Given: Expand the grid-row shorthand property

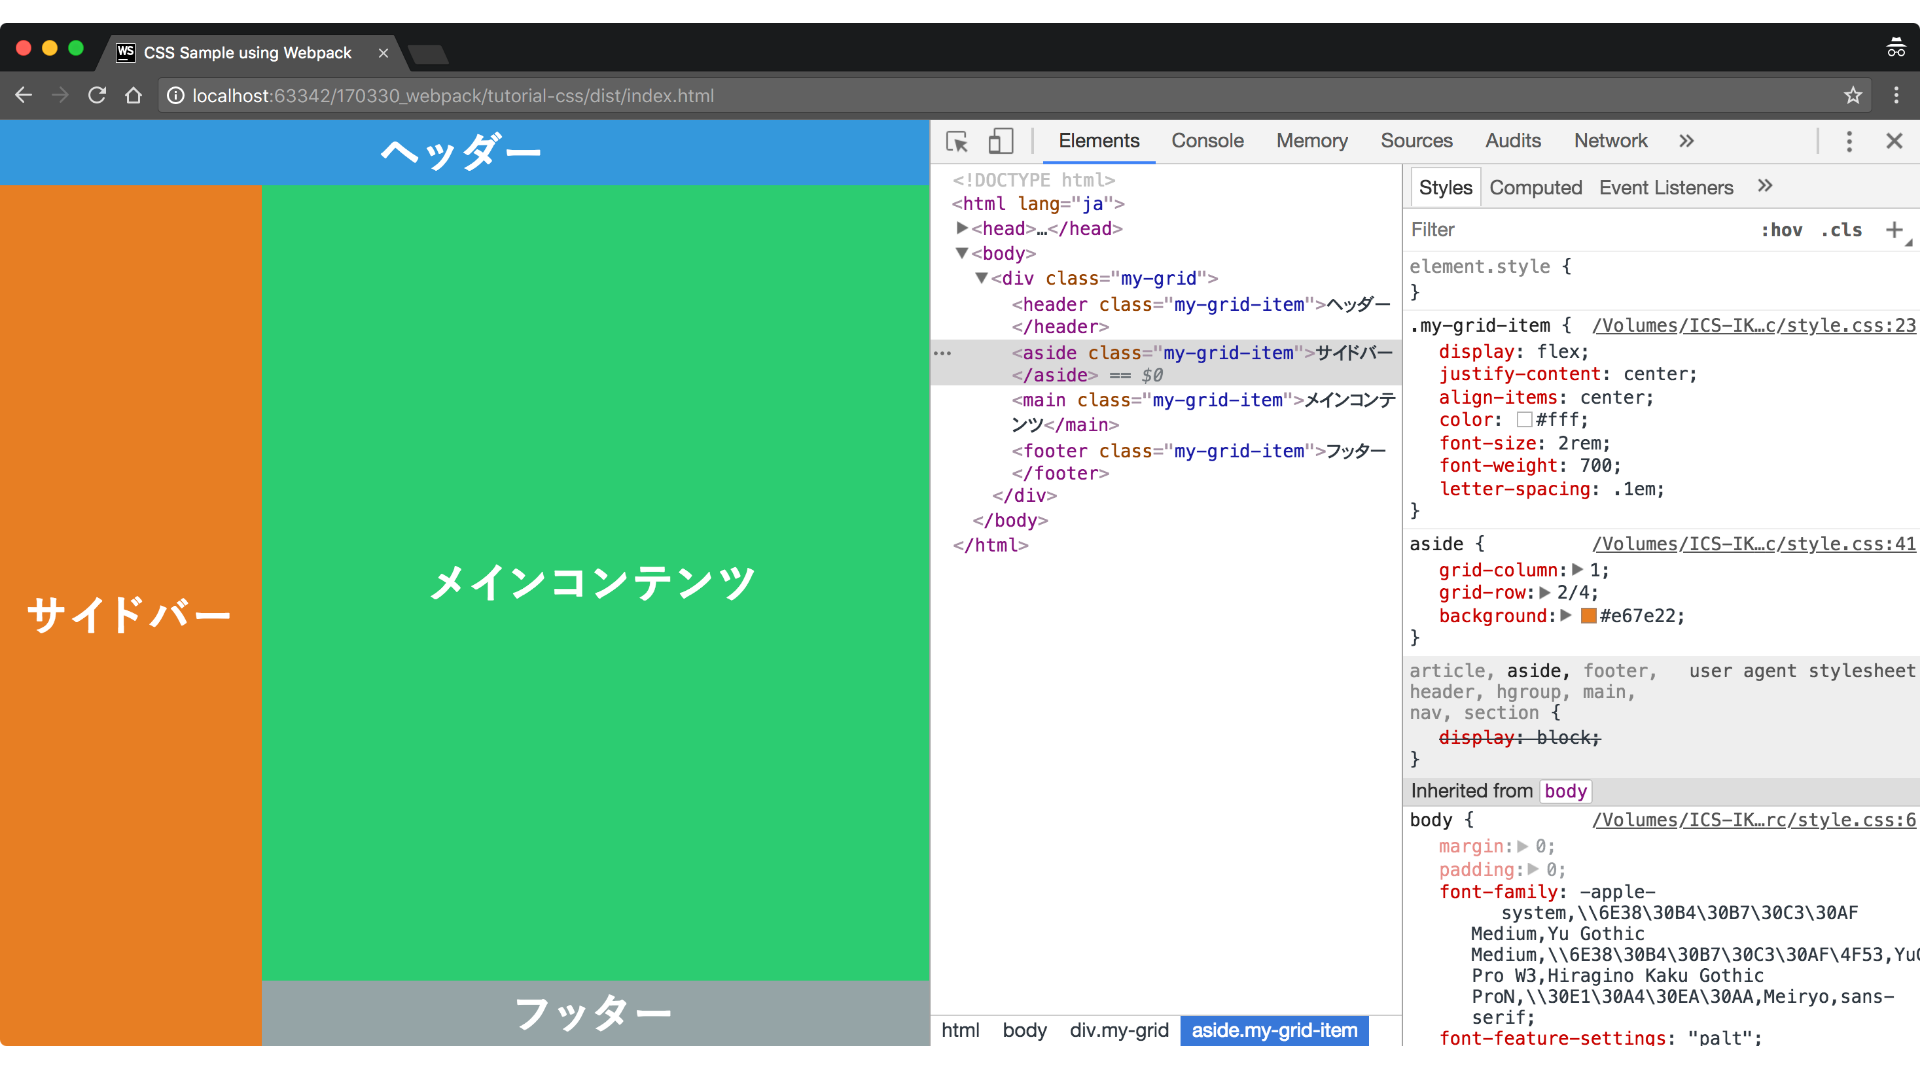Looking at the screenshot, I should click(x=1545, y=592).
